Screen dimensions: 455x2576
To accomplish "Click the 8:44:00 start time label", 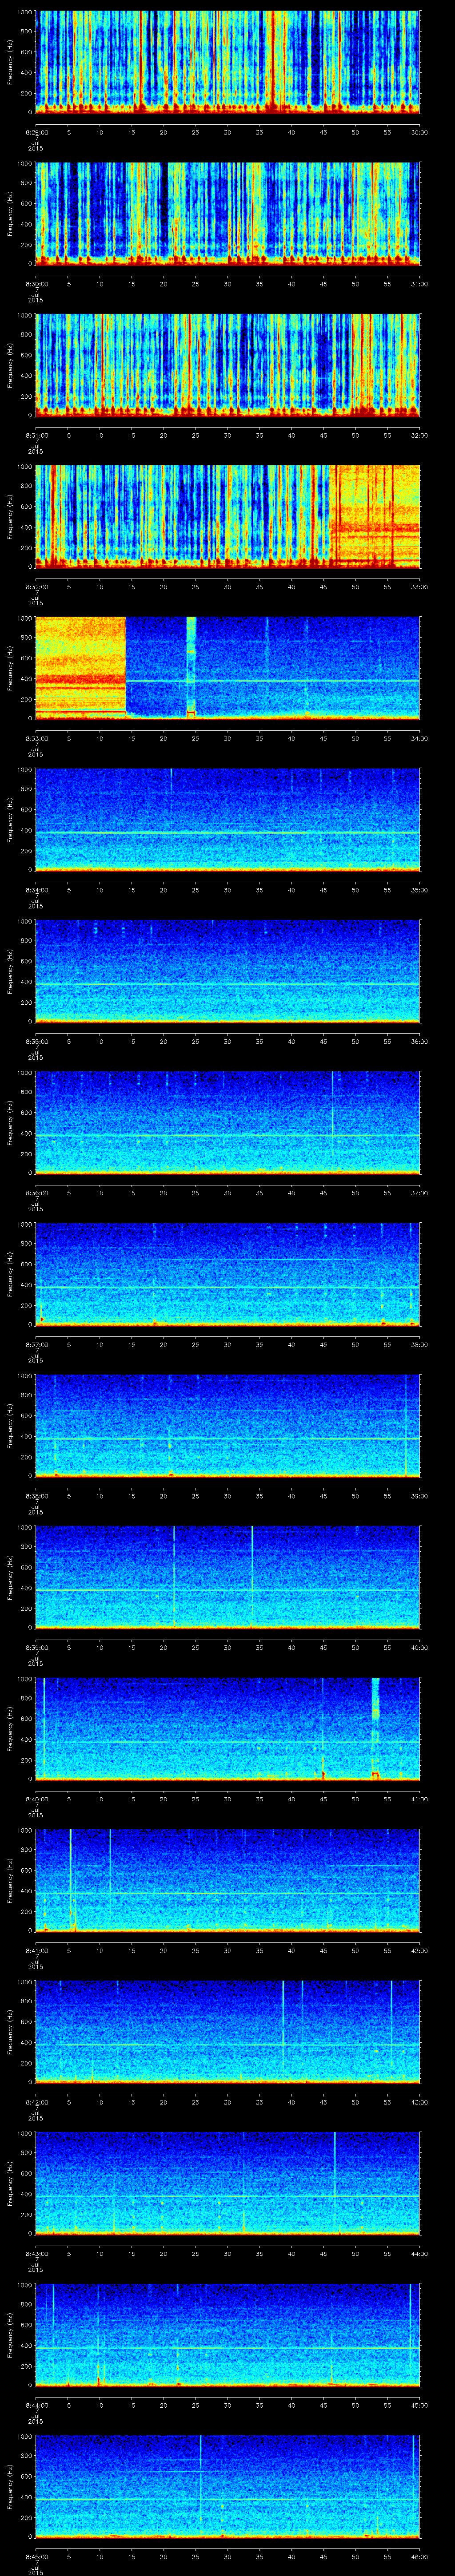I will pyautogui.click(x=36, y=2405).
